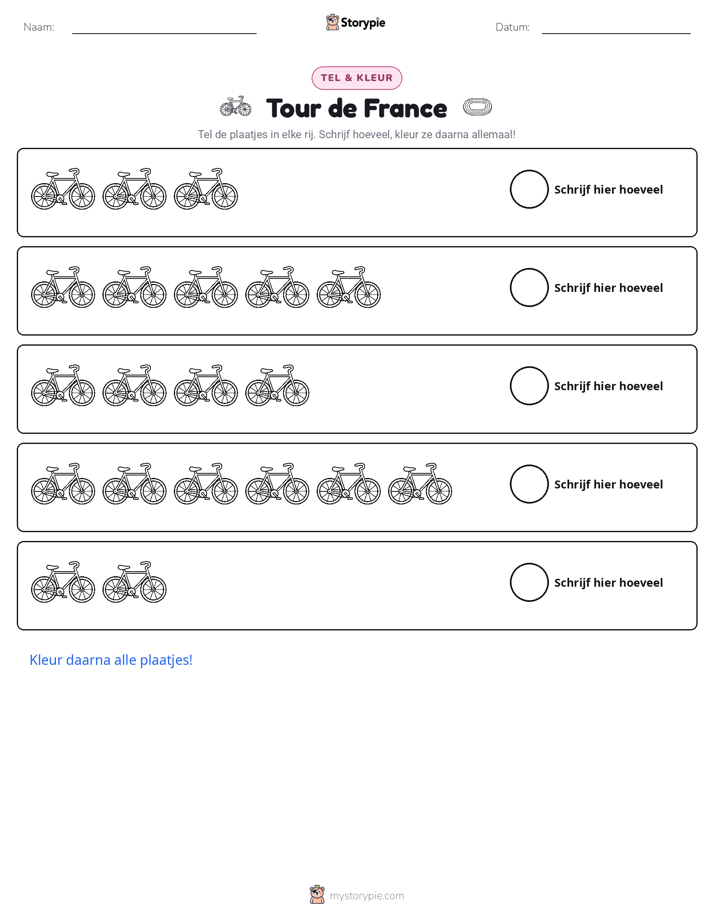Screen dimensions: 714x924
Task: Click the TEL & KLEUR badge
Action: [x=357, y=78]
